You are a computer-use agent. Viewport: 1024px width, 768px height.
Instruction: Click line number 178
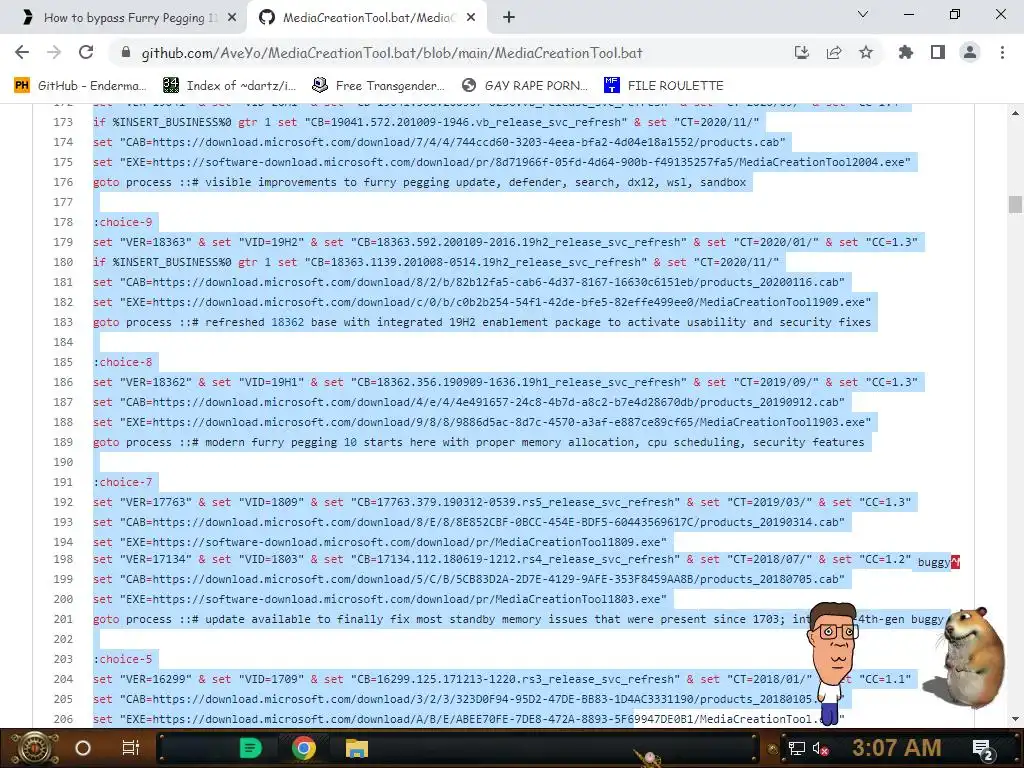tap(63, 222)
